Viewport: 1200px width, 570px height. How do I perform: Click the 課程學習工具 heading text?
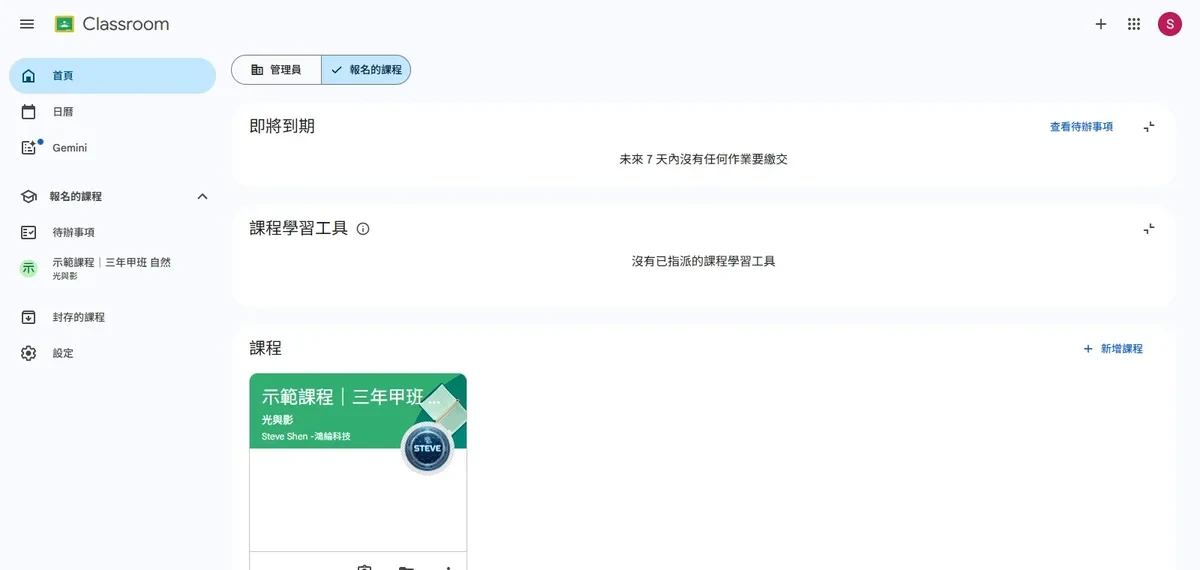[299, 228]
